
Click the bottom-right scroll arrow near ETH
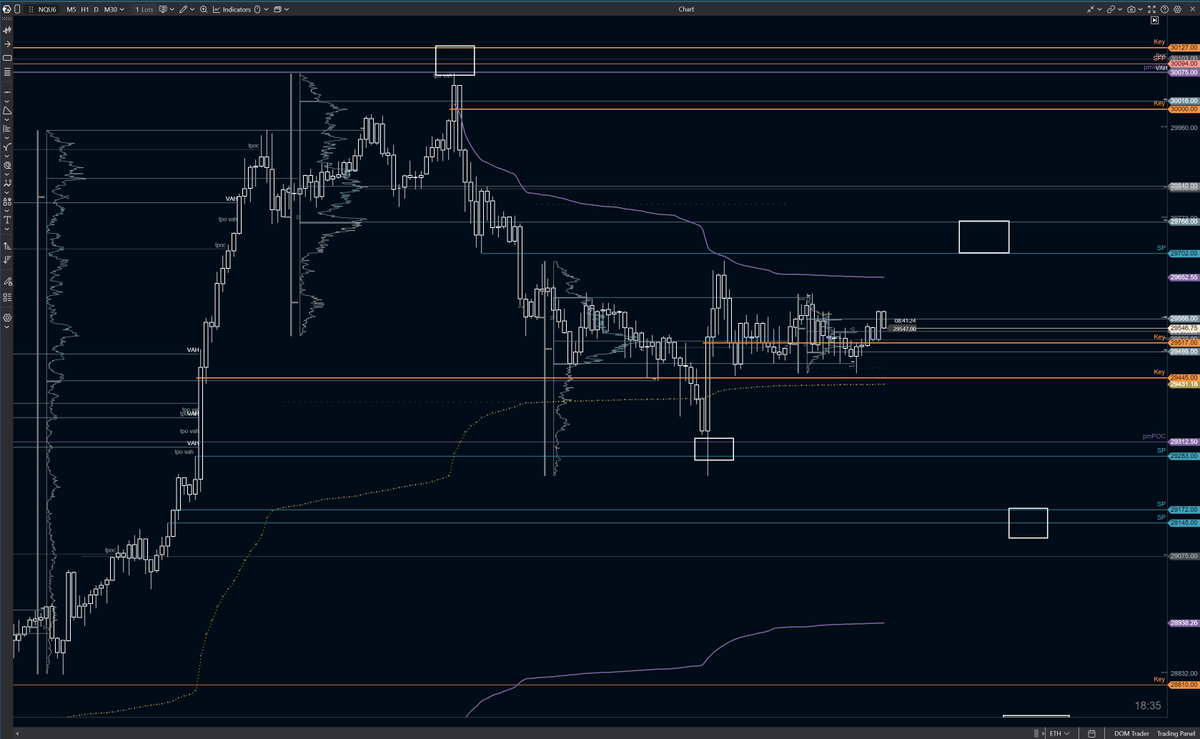coord(1043,733)
